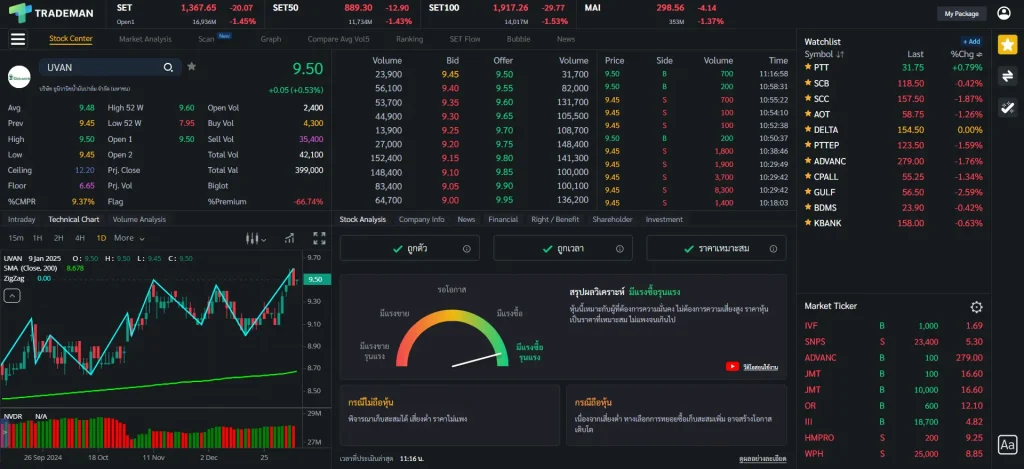Open the candlestick chart type dropdown

click(x=256, y=239)
